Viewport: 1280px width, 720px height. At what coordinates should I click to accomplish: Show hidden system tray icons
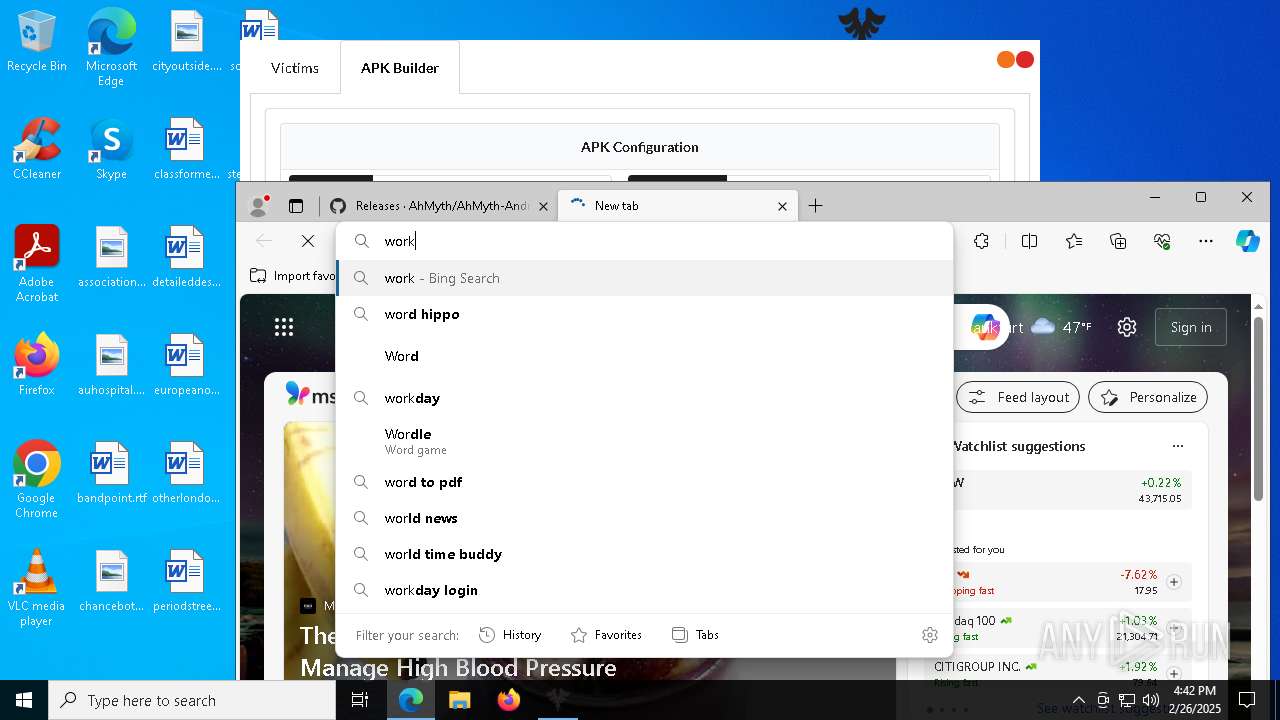point(1078,700)
